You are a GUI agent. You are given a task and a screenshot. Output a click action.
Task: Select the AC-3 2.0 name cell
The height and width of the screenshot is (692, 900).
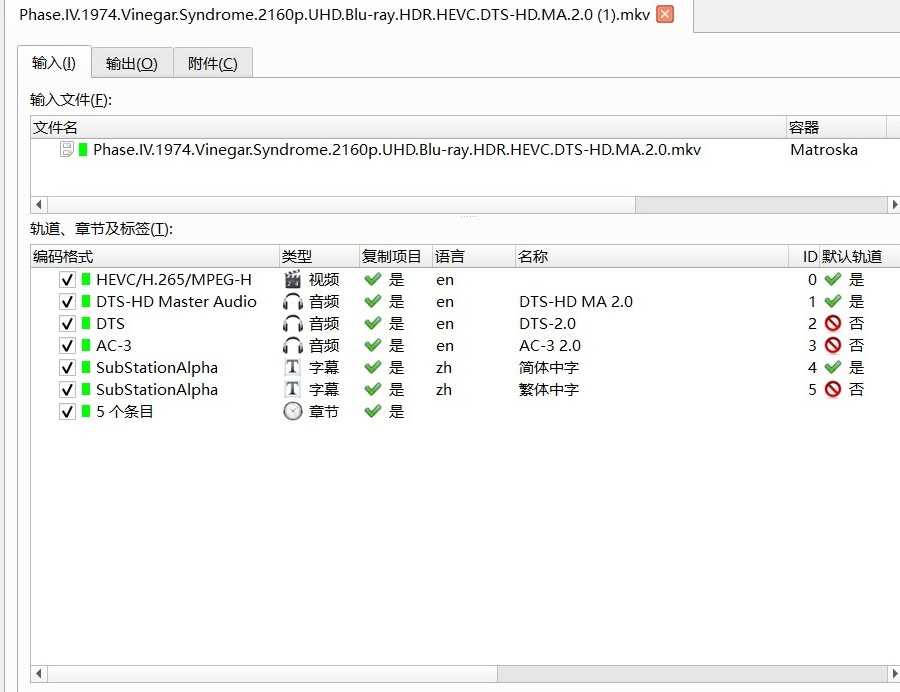point(550,345)
